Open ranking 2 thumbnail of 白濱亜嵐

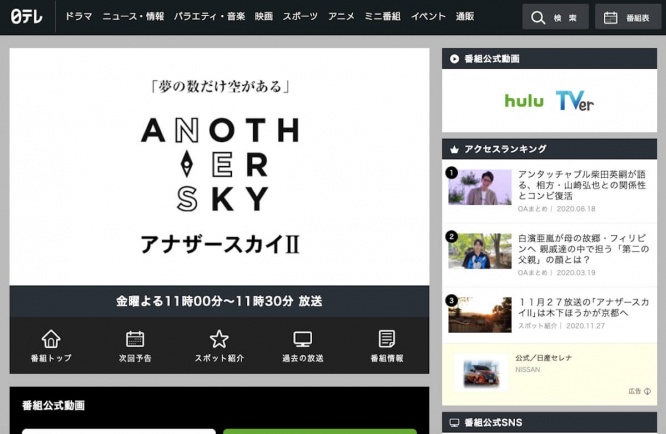(x=480, y=251)
